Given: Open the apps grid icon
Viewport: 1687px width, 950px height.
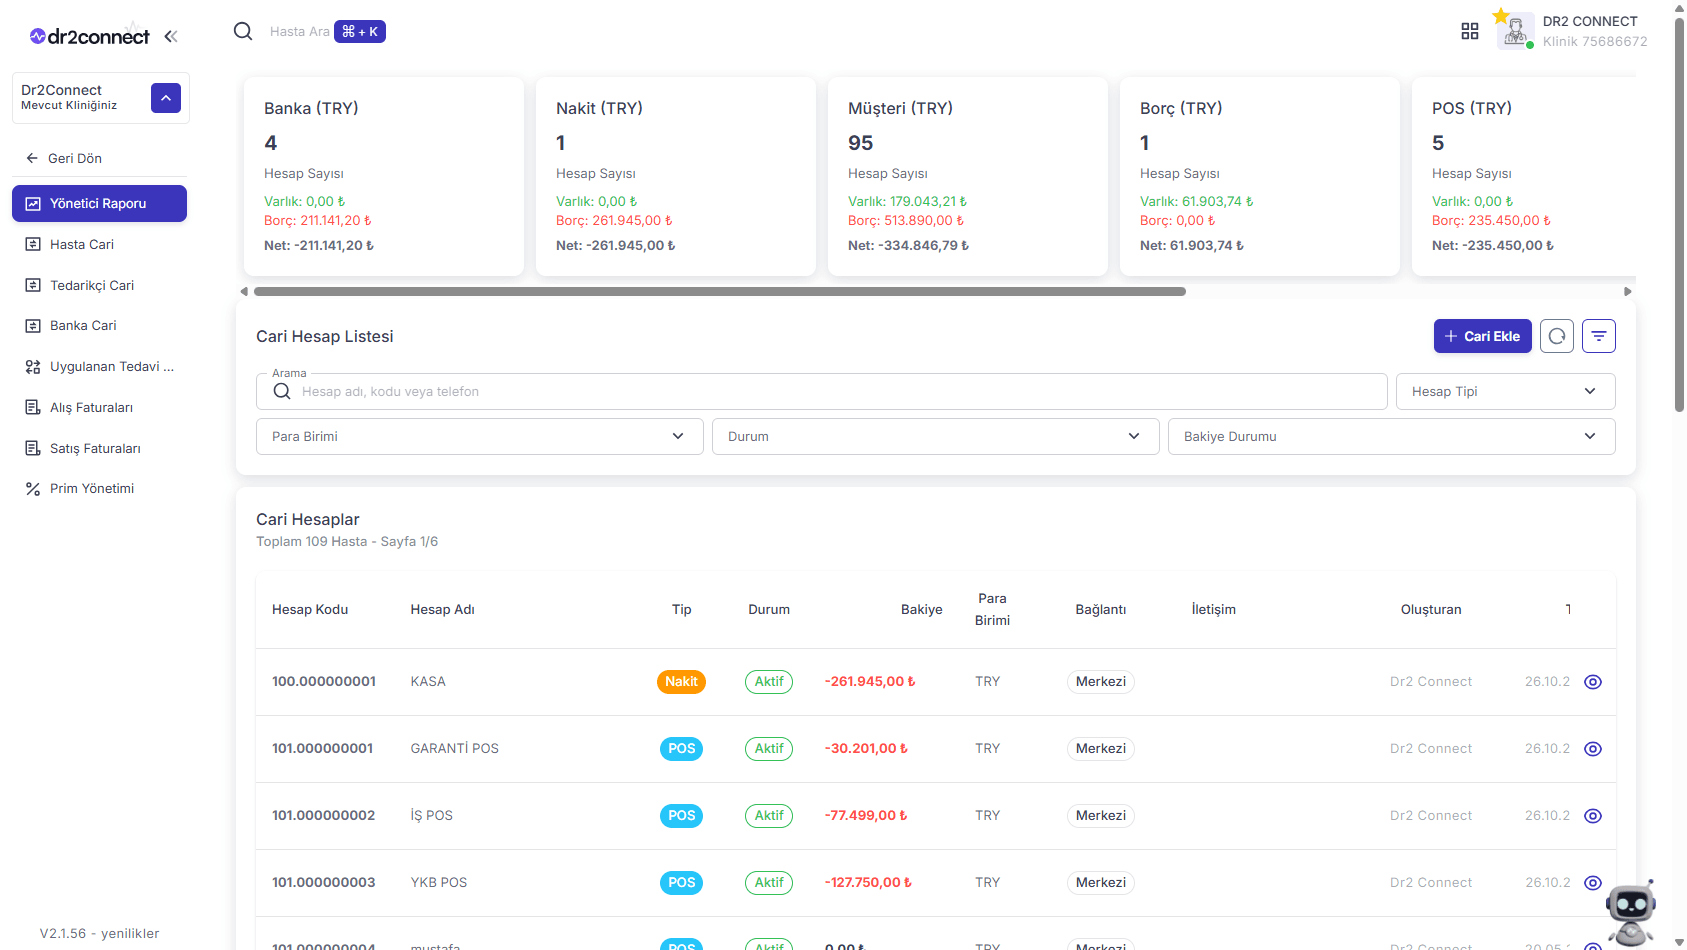Looking at the screenshot, I should tap(1470, 31).
